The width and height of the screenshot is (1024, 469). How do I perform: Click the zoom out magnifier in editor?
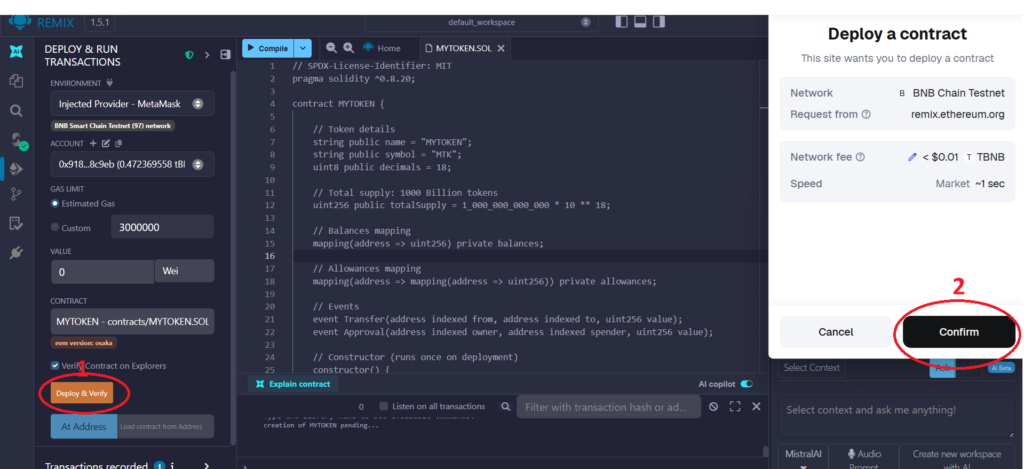click(x=330, y=48)
